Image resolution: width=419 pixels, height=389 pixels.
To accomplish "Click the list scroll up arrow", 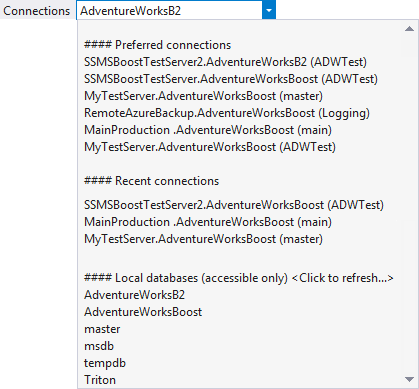I will click(409, 29).
